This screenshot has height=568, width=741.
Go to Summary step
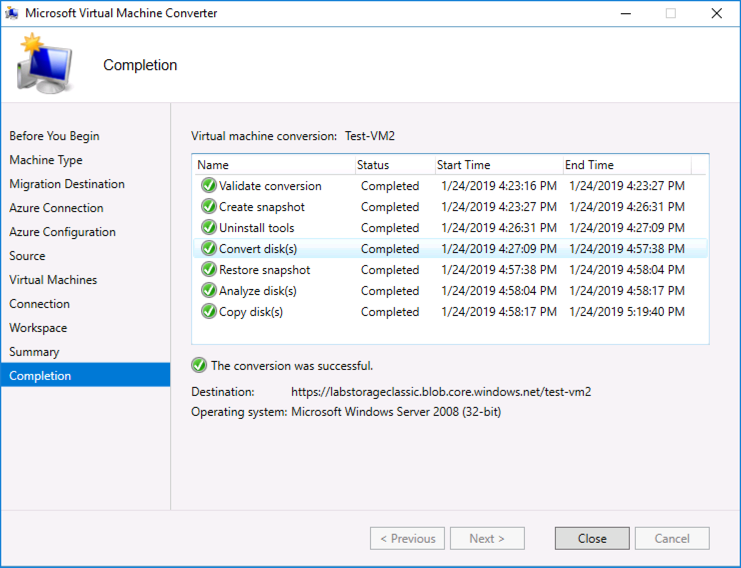pyautogui.click(x=34, y=352)
